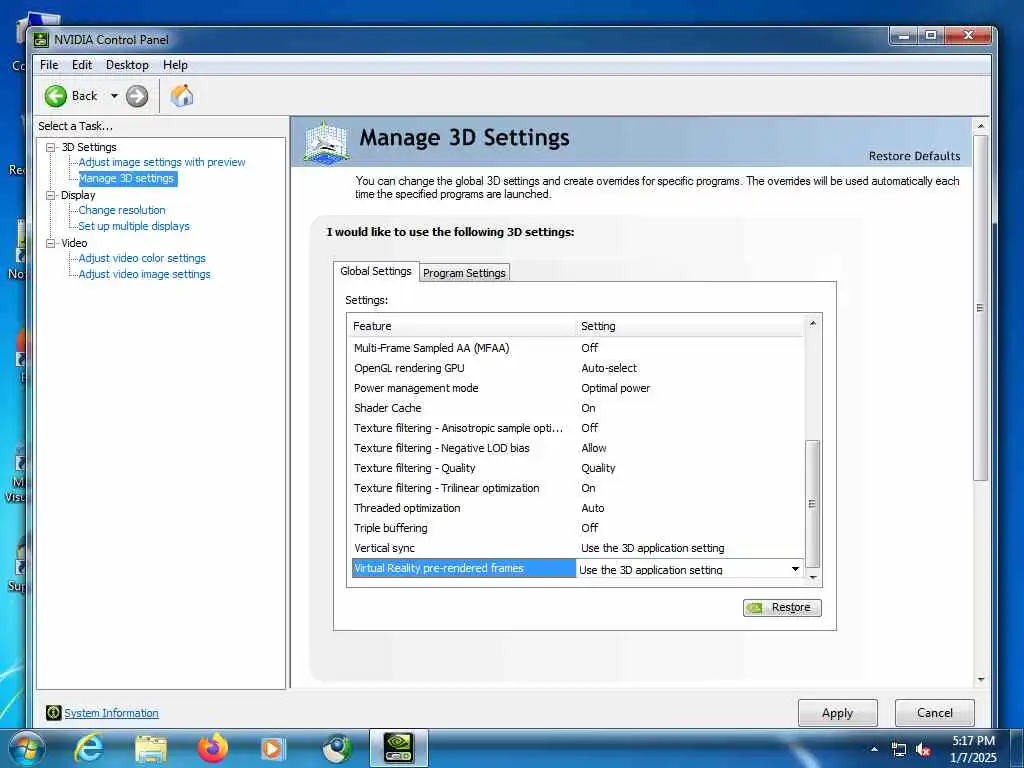Screen dimensions: 1024x768
Task: Open Internet Explorer from the taskbar
Action: [88, 749]
